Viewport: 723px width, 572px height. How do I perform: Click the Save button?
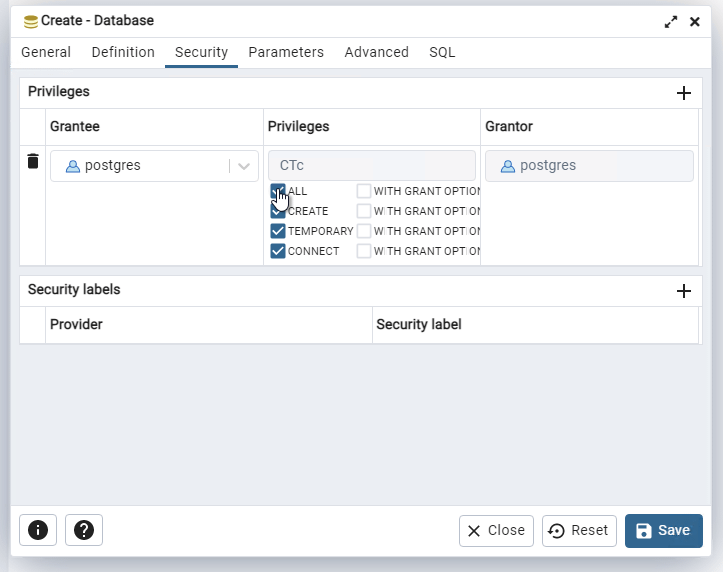[x=664, y=531]
